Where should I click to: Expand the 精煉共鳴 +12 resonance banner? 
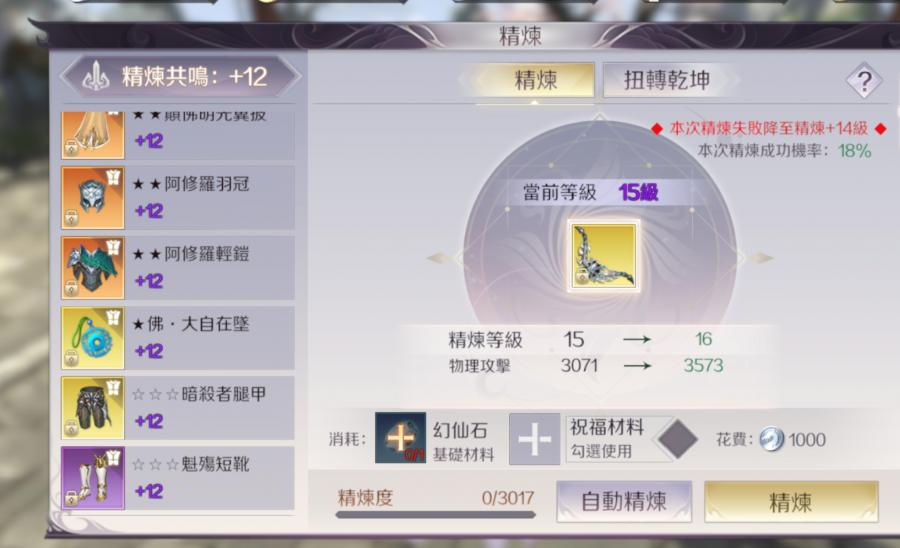[181, 76]
